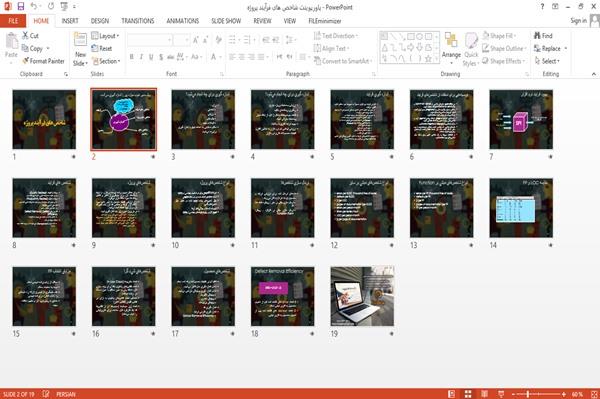600x399 pixels.
Task: Open the Arrange tool in Drawing group
Action: pos(451,48)
